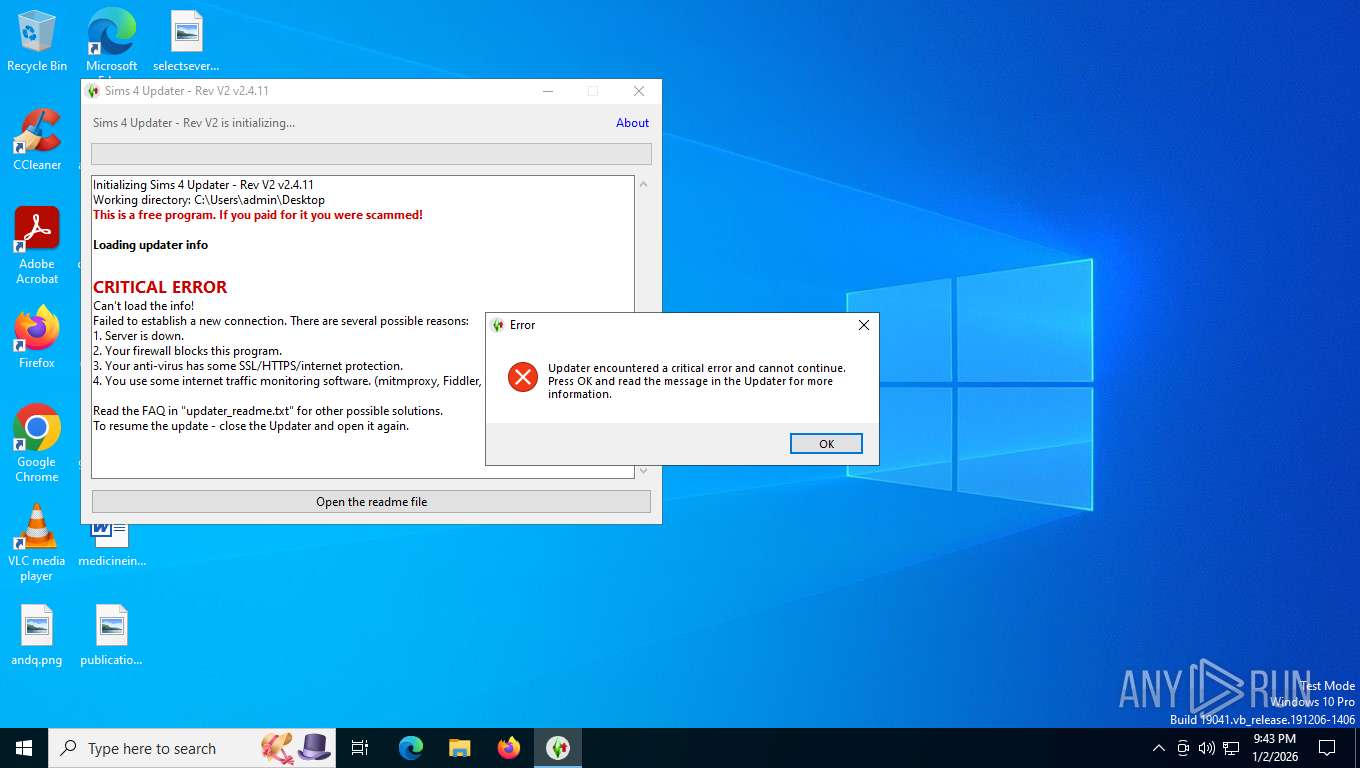Image resolution: width=1360 pixels, height=768 pixels.
Task: Open the notification center
Action: pos(1327,748)
